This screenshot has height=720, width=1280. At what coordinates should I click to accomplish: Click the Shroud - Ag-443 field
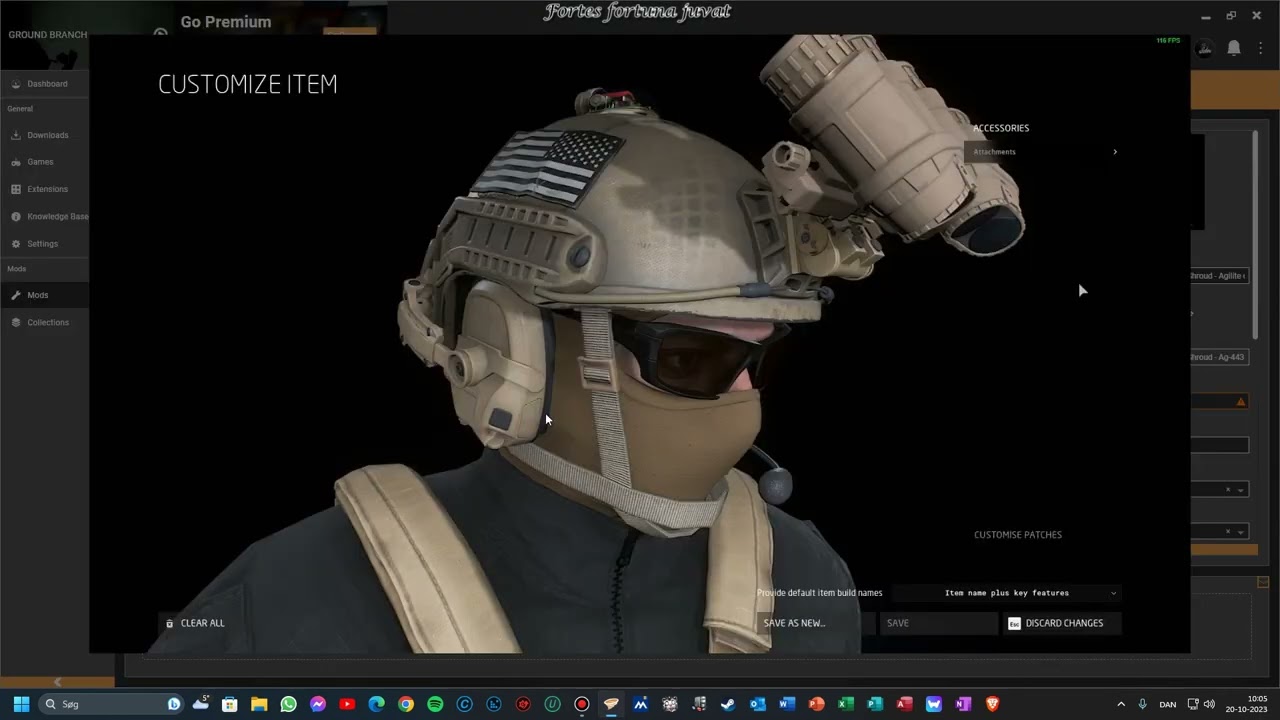point(1220,357)
